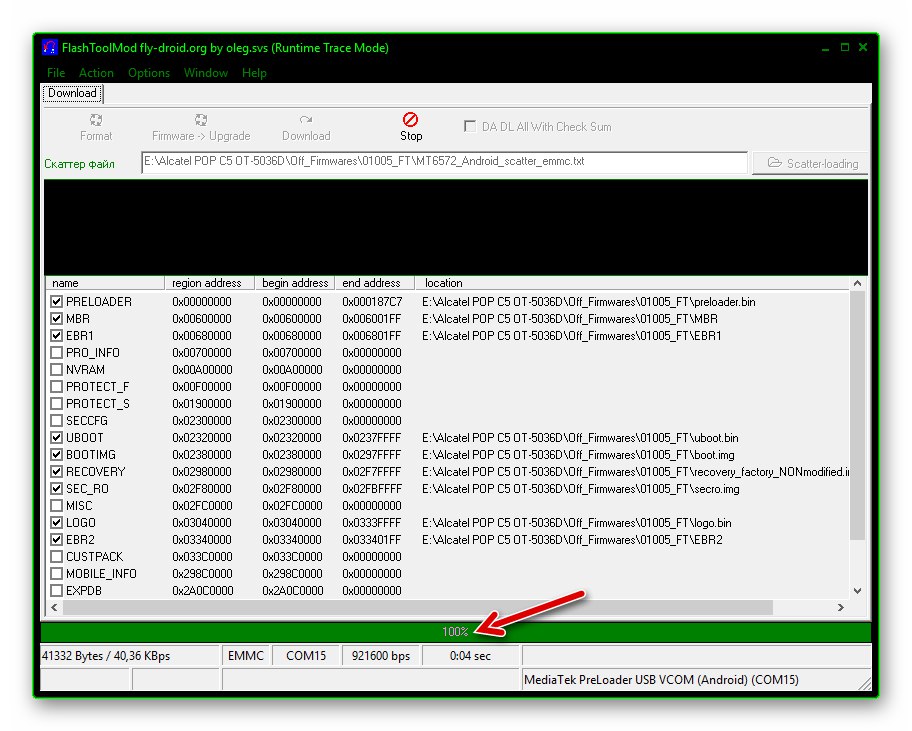Select the logo.bin location path

[x=576, y=523]
